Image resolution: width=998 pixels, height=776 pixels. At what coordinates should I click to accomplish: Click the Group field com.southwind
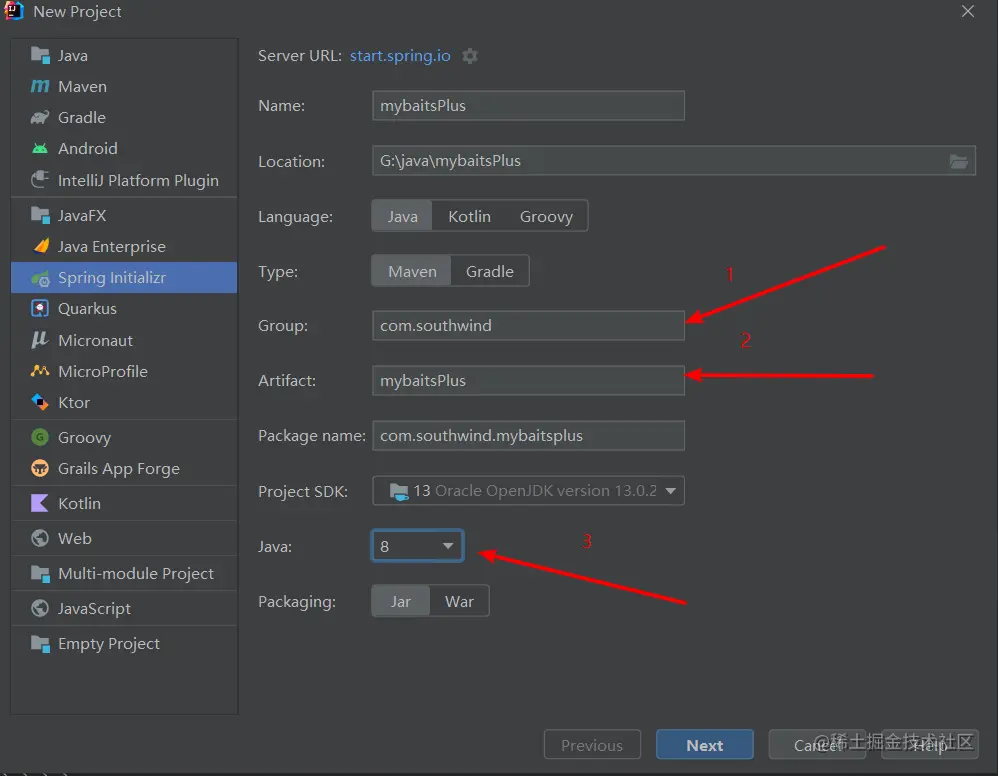pyautogui.click(x=528, y=325)
